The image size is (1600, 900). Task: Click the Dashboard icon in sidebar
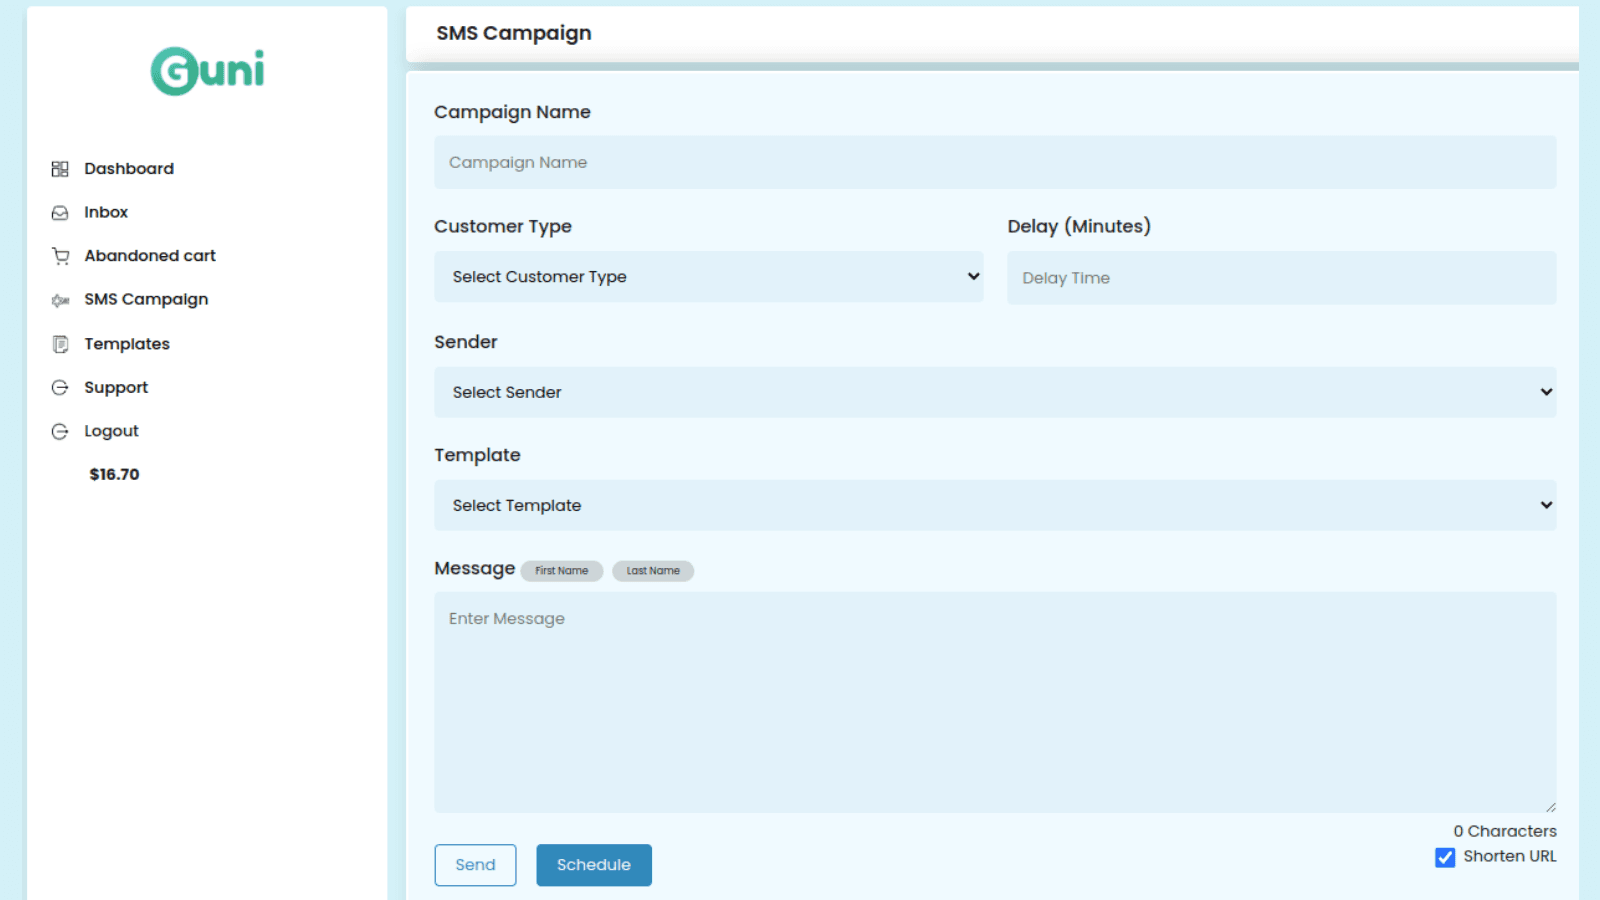(x=60, y=168)
